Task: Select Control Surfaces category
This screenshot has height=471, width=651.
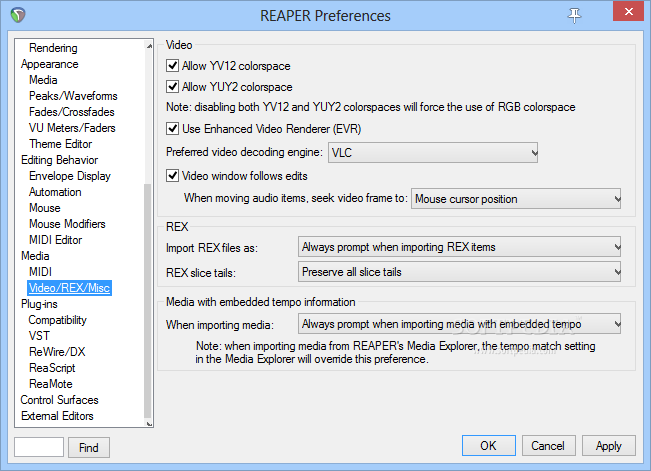Action: (59, 400)
